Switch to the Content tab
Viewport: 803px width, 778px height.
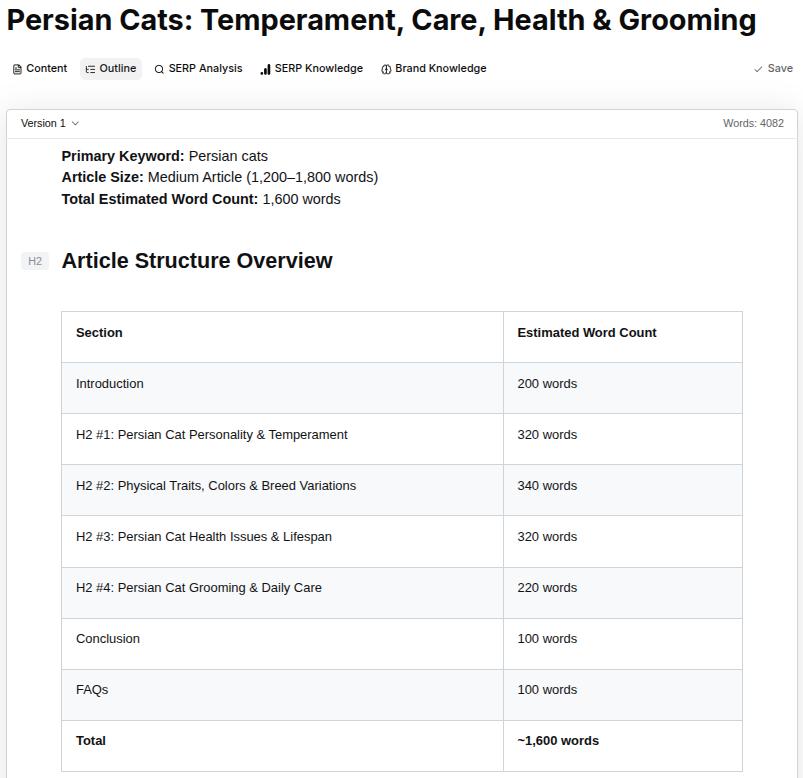tap(40, 68)
